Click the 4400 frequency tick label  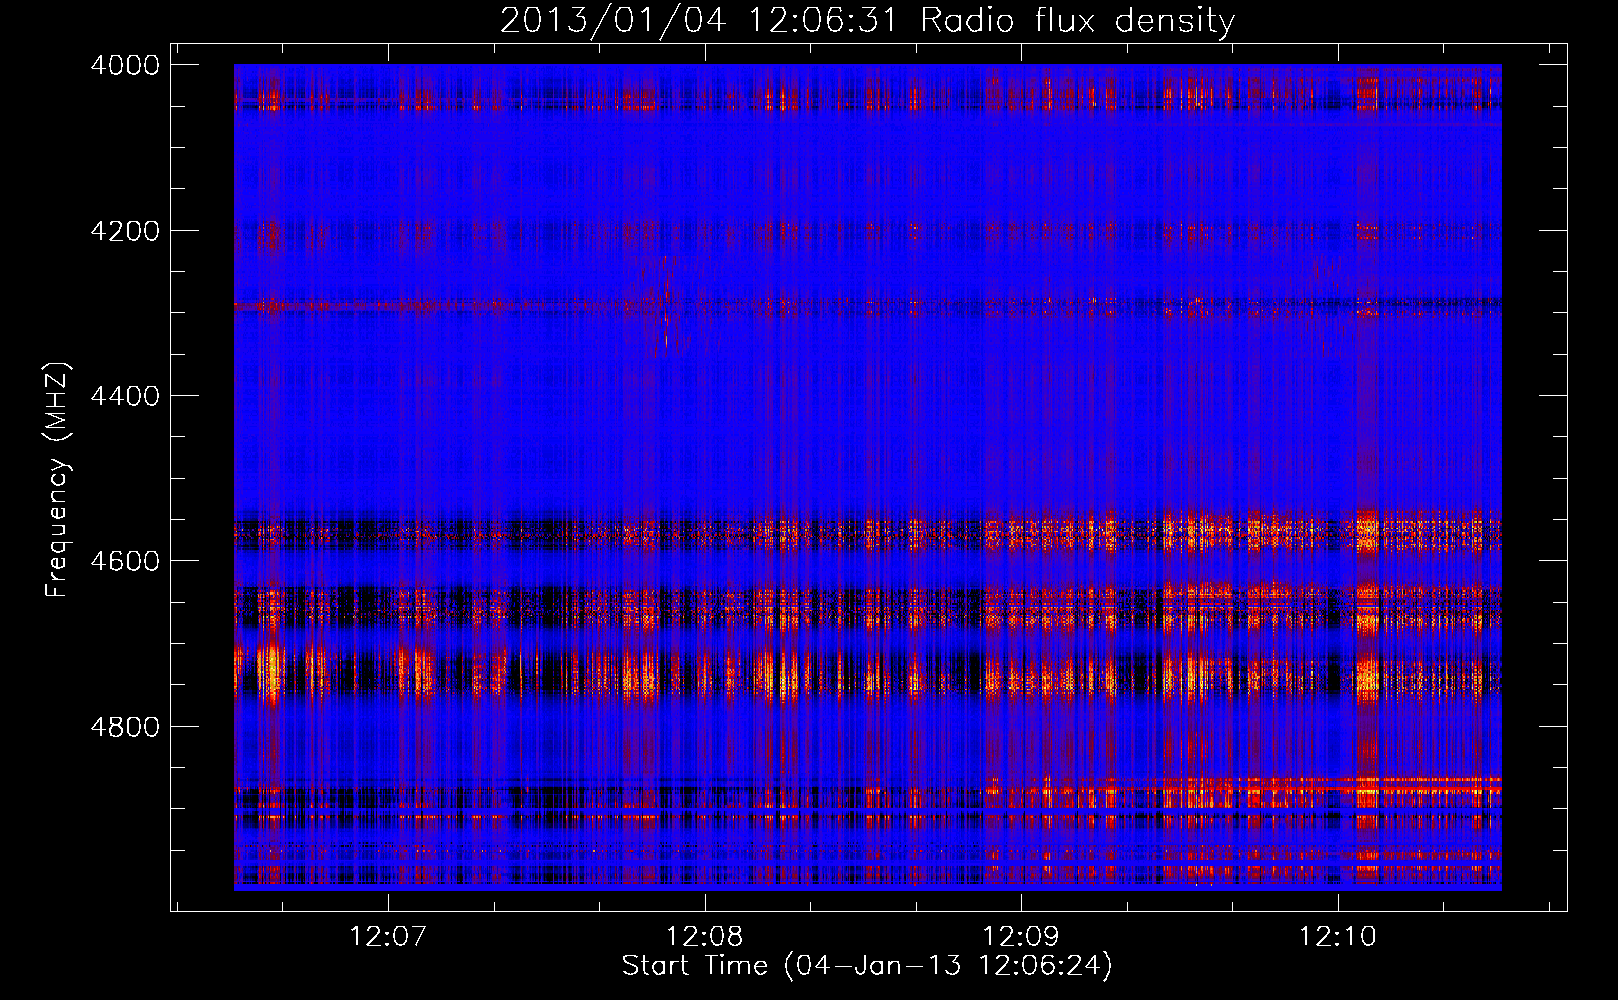tap(125, 396)
